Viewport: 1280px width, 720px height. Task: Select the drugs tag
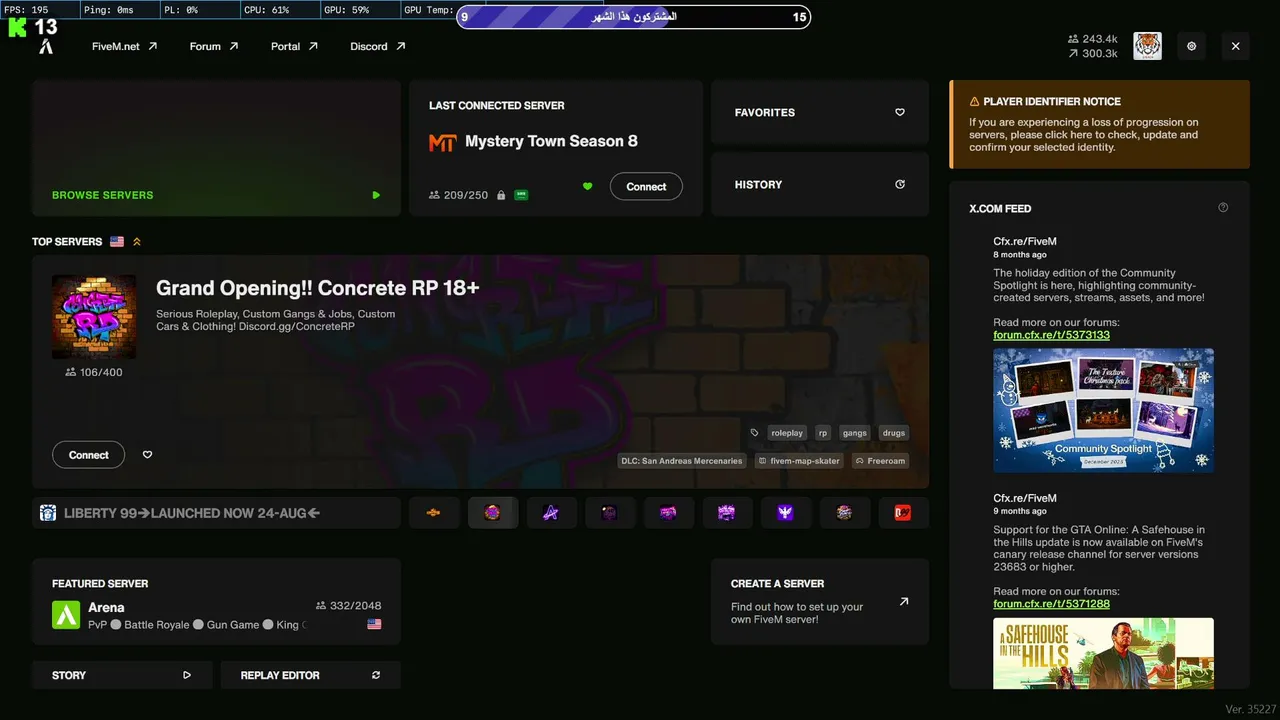(x=893, y=433)
